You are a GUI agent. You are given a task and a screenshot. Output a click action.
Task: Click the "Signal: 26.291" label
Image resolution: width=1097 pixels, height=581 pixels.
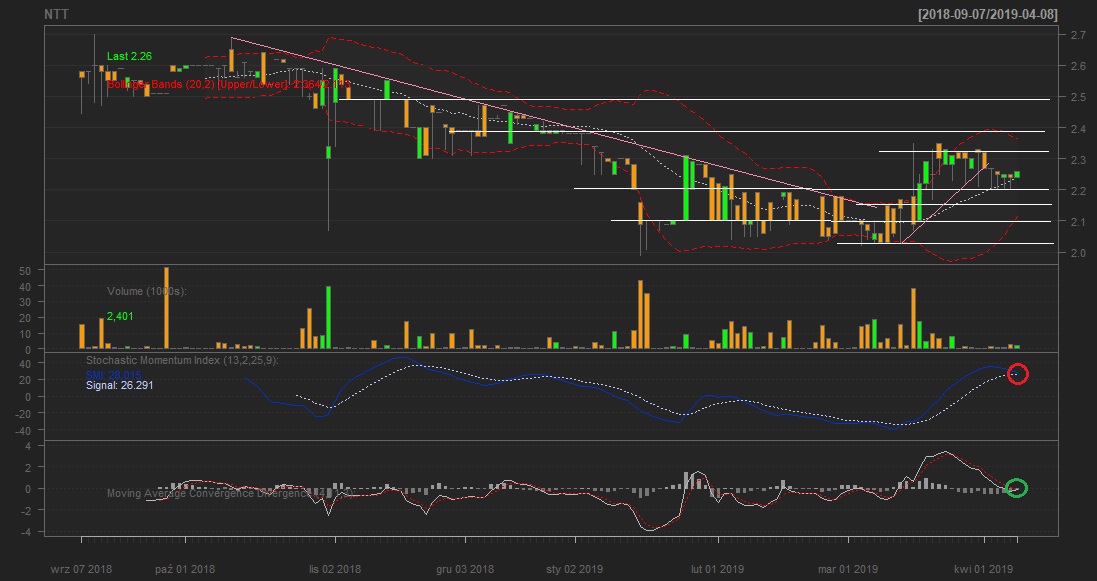[x=120, y=385]
